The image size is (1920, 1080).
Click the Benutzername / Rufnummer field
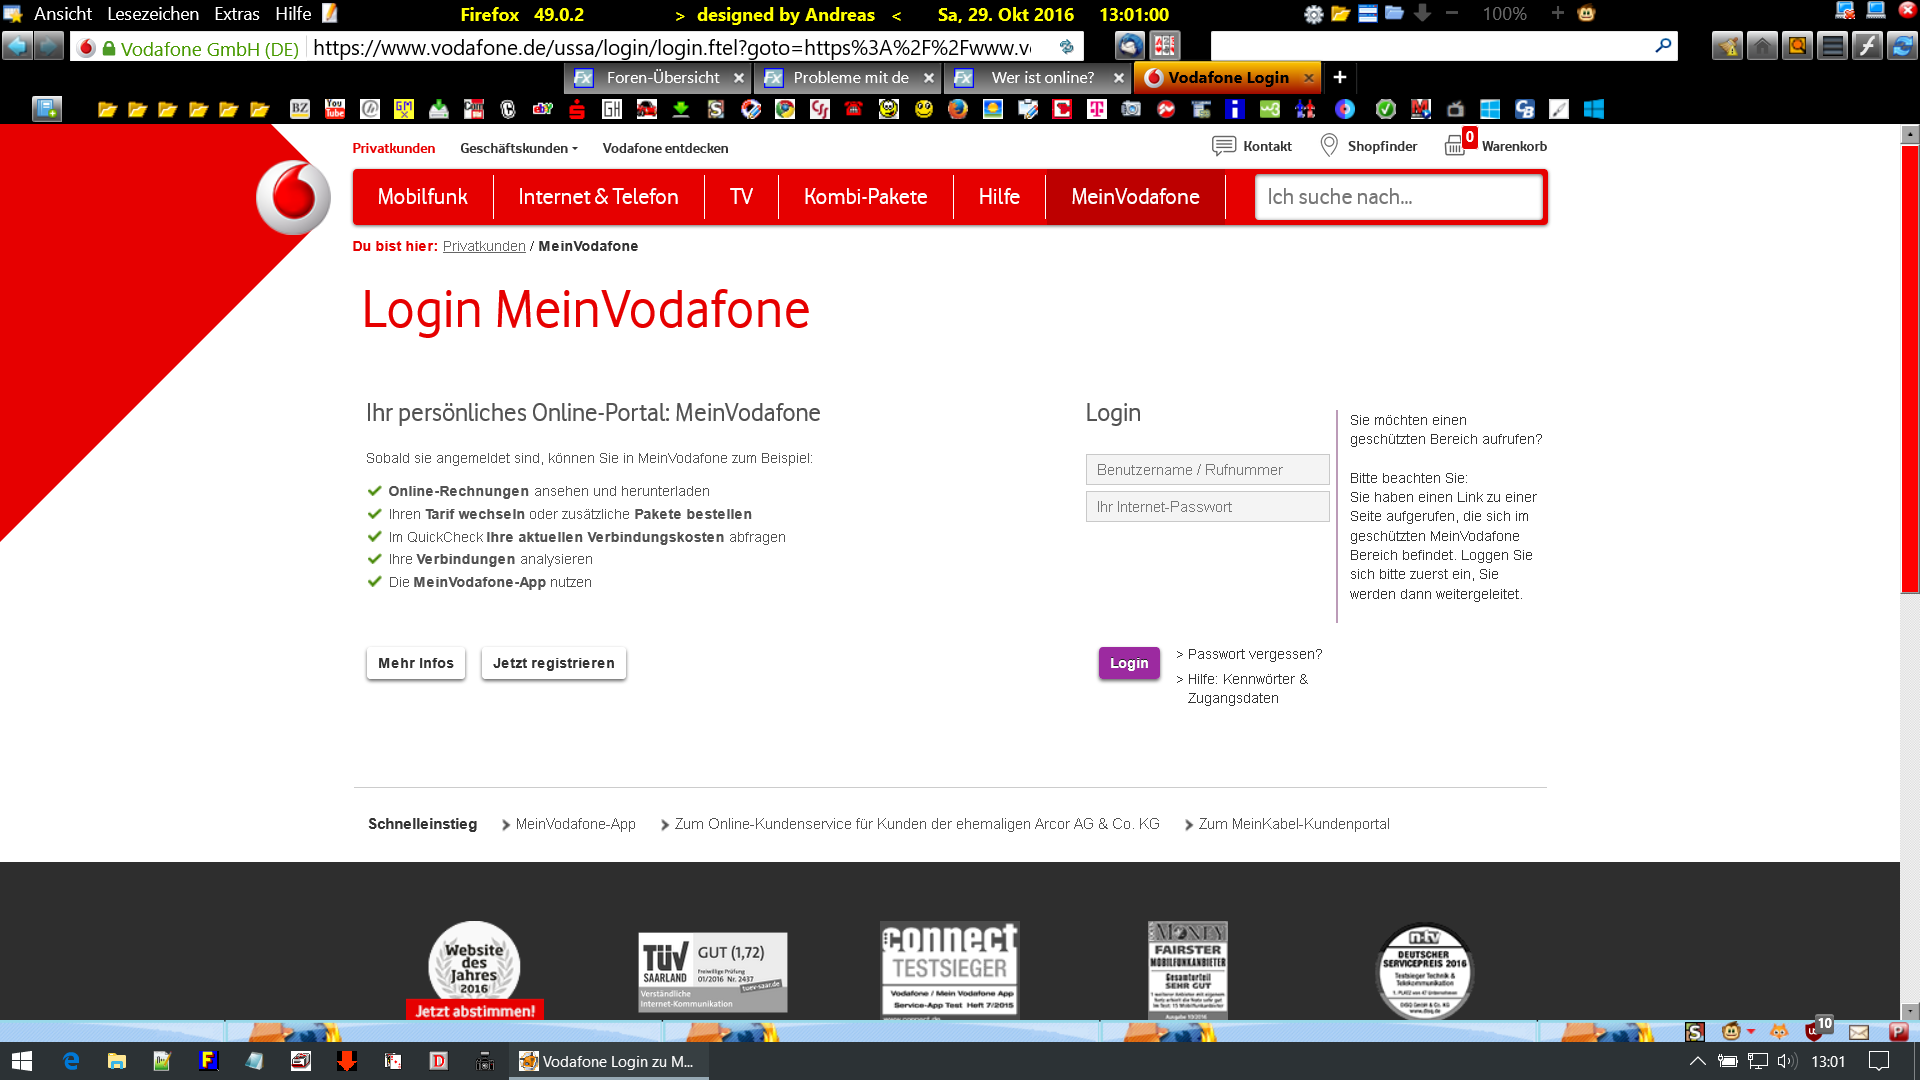coord(1207,470)
